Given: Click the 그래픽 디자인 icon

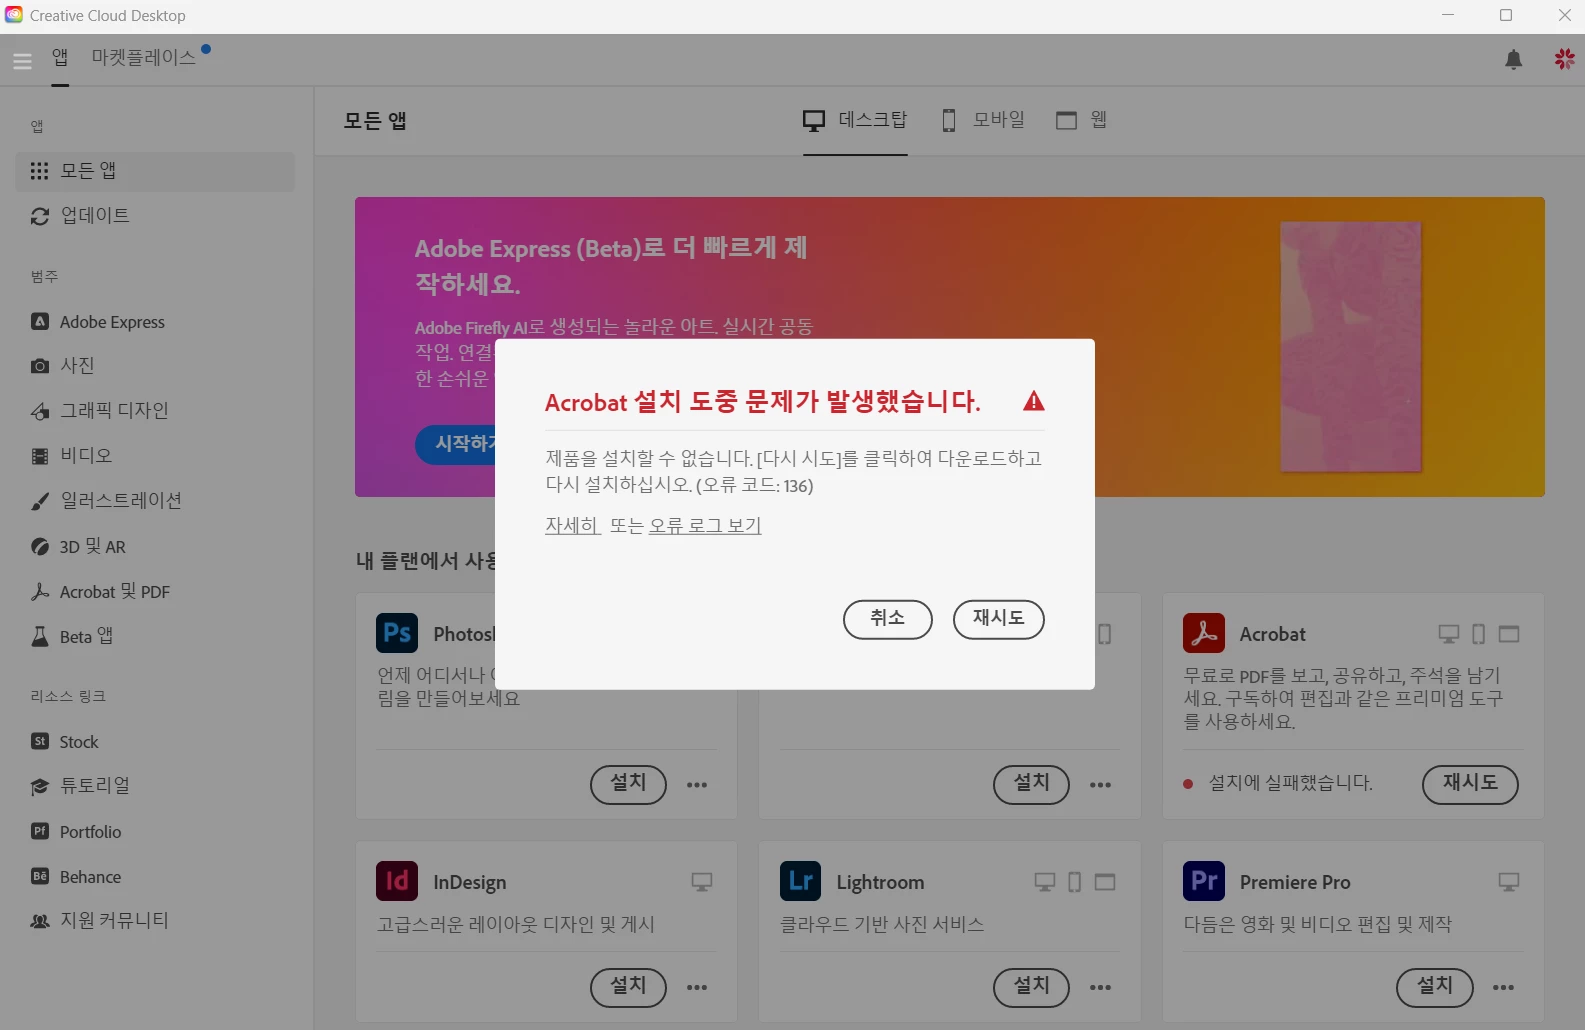Looking at the screenshot, I should [40, 411].
